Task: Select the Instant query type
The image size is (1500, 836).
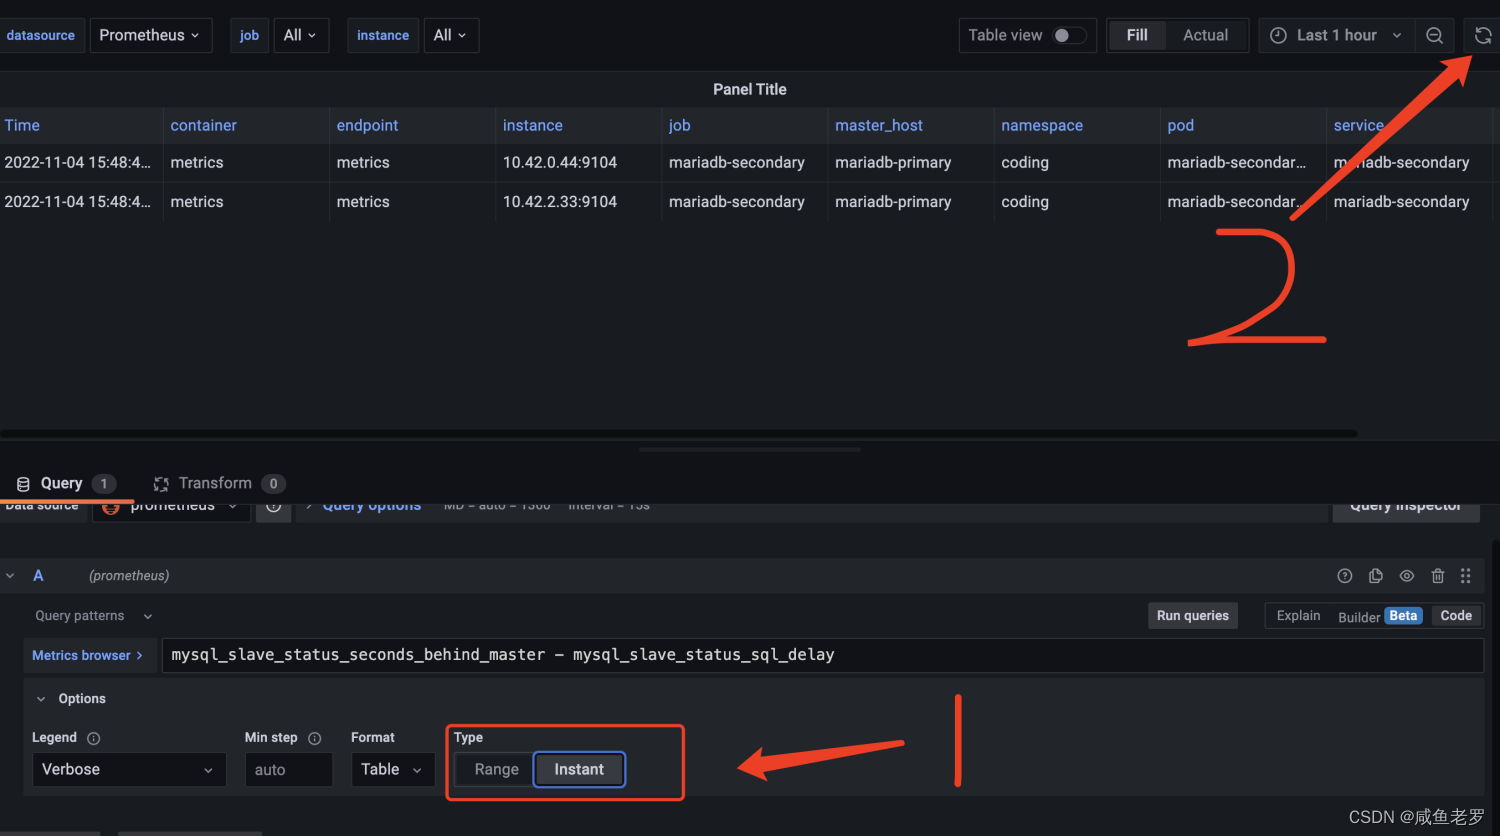Action: tap(579, 770)
